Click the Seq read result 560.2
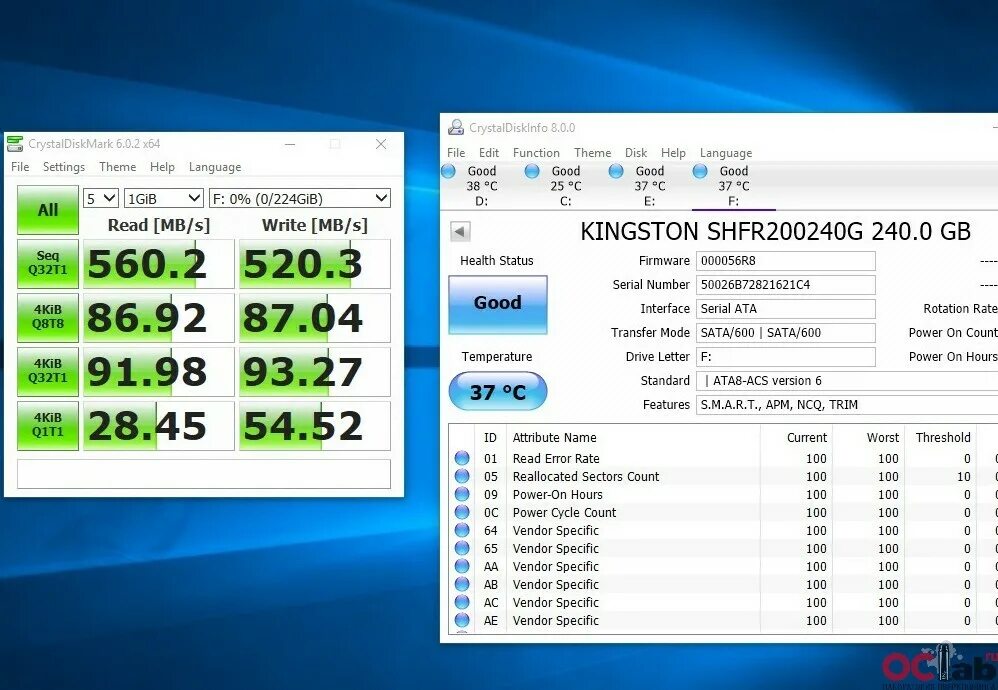Screen dimensions: 998x690 point(158,264)
